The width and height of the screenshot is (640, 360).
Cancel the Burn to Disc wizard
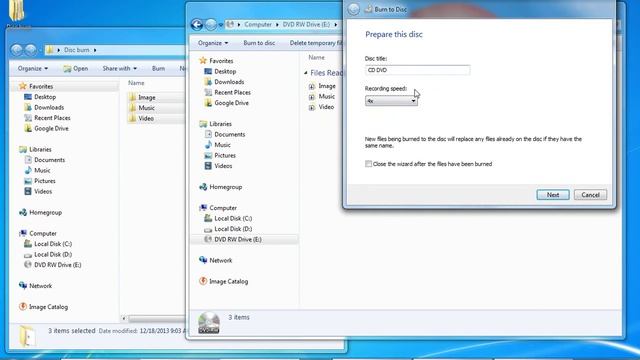(x=590, y=195)
